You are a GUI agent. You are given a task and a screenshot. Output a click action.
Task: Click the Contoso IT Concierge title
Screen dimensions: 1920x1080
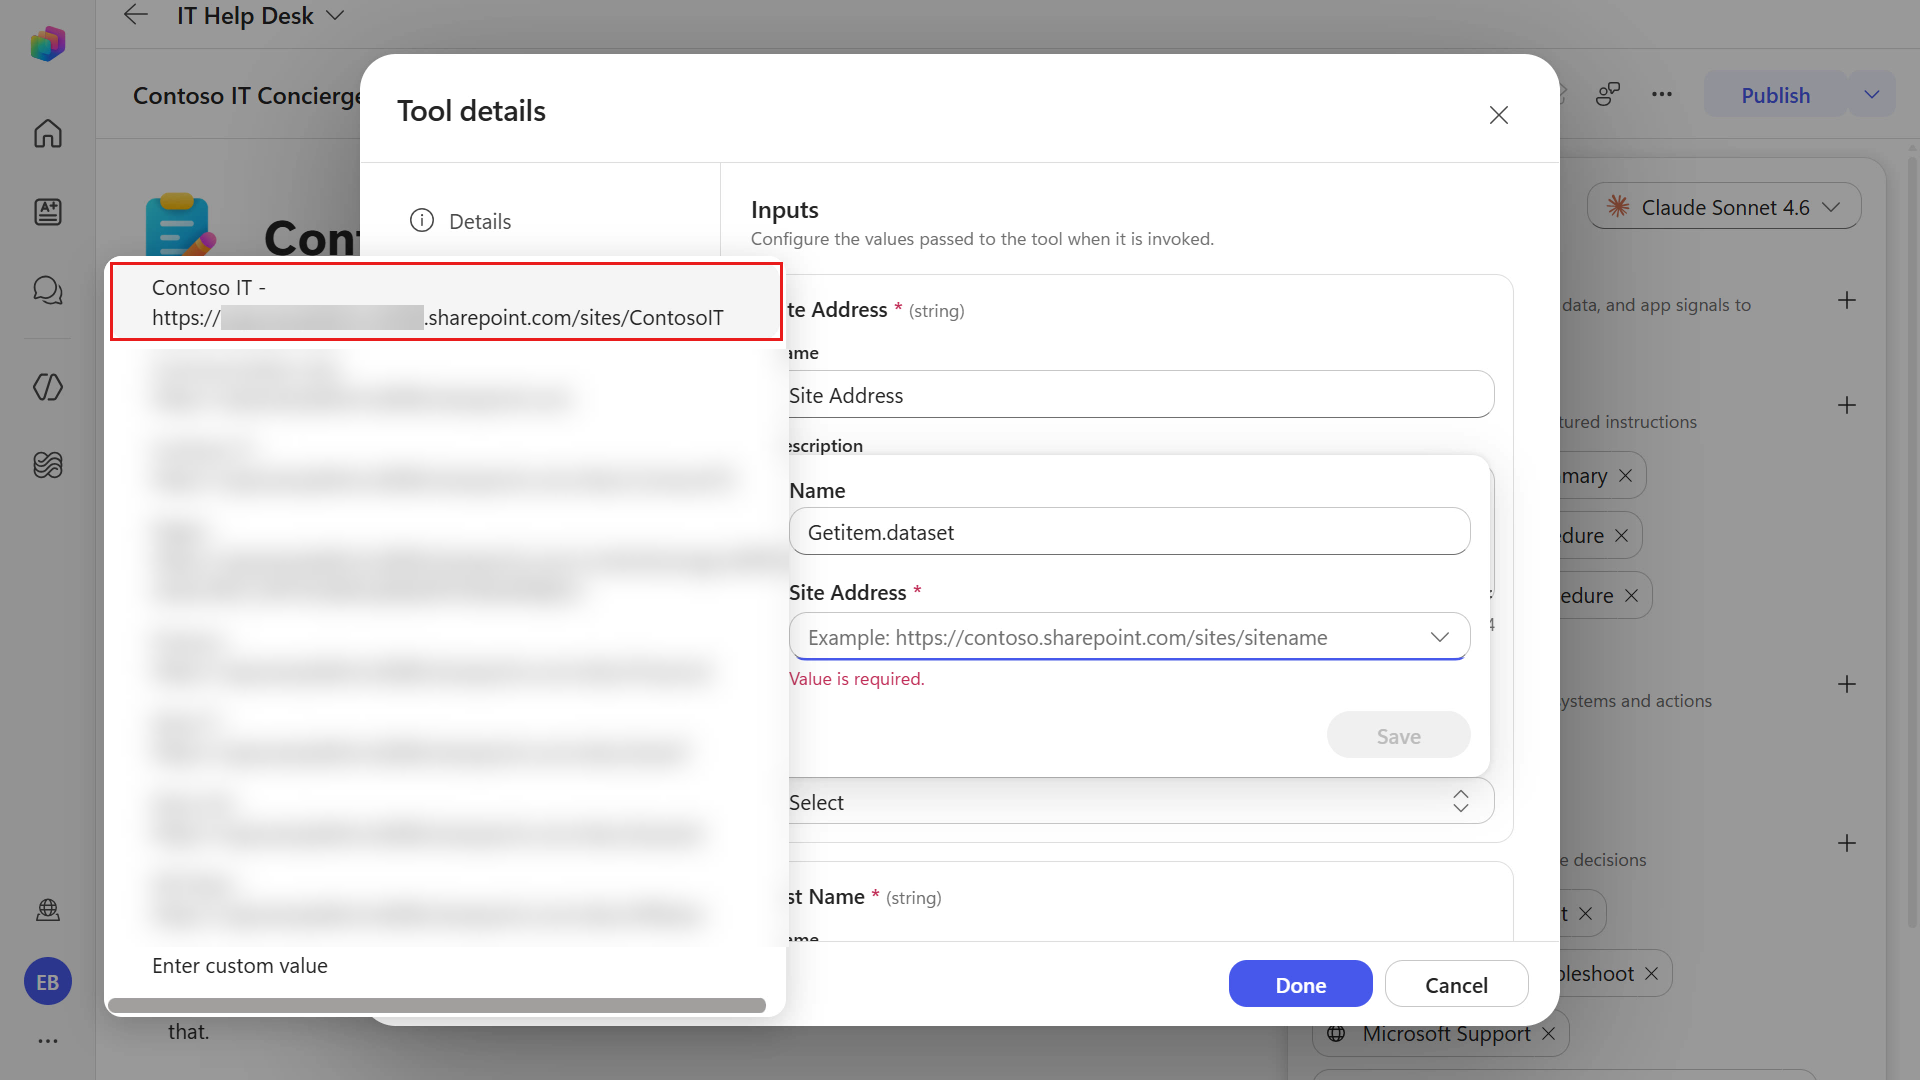pos(247,95)
